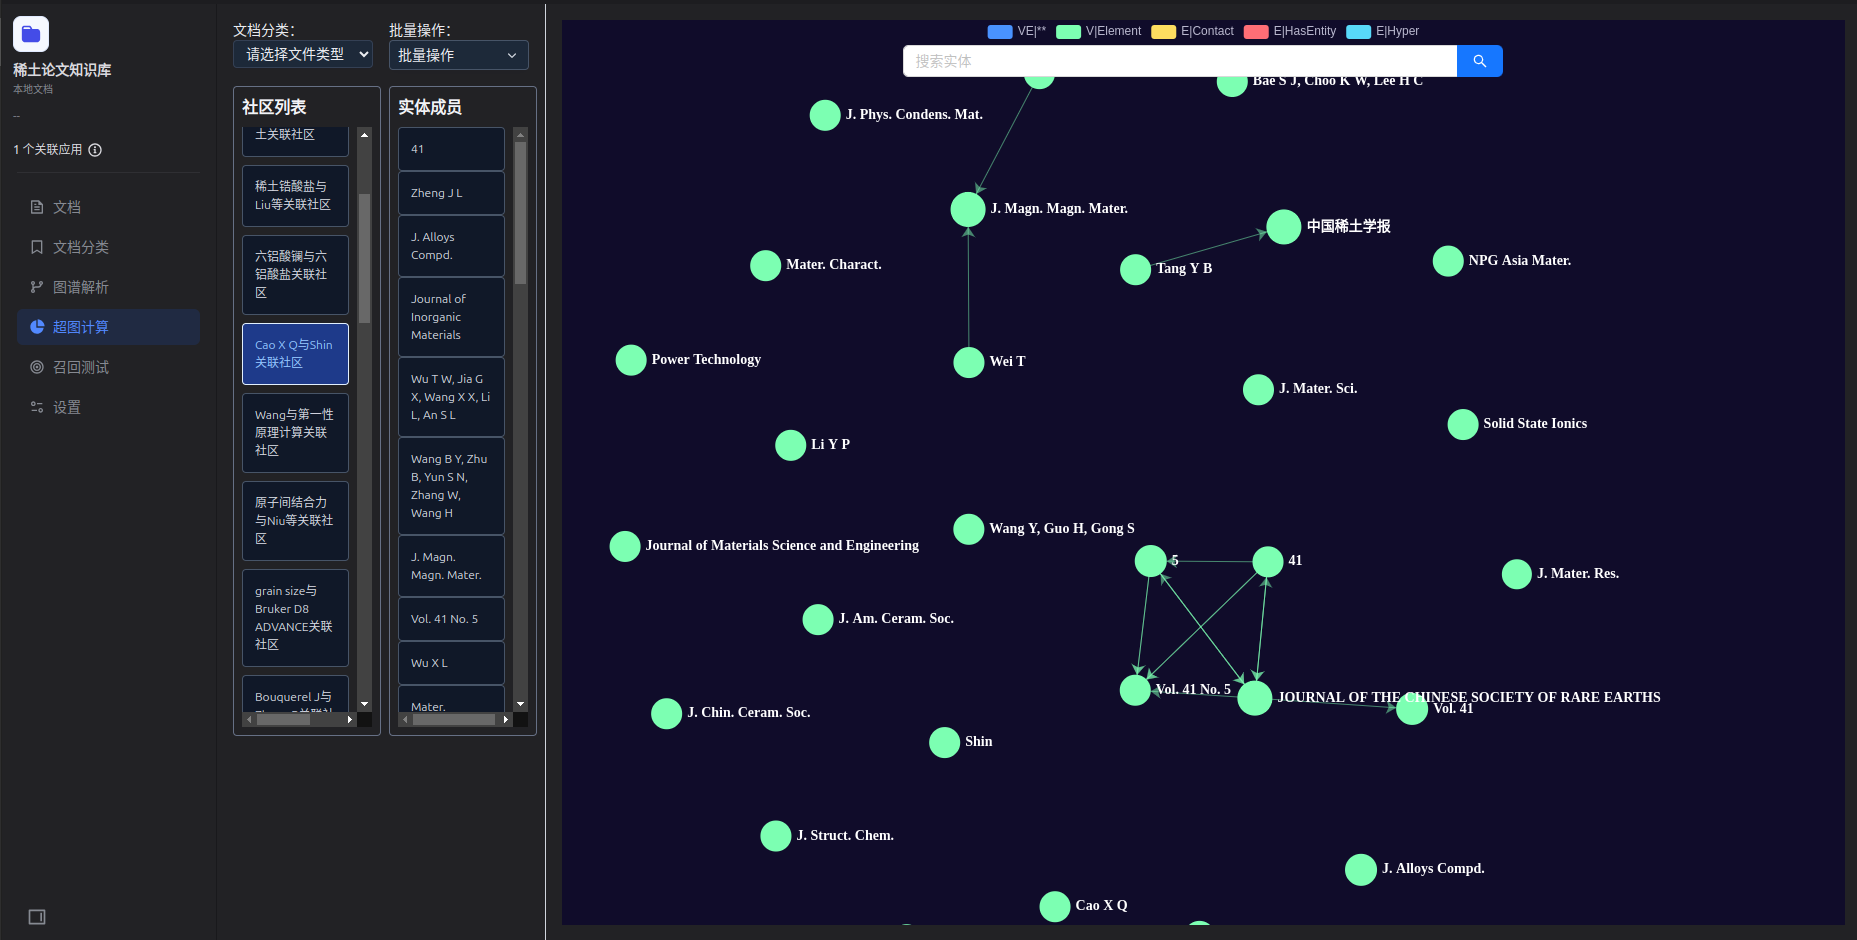1857x940 pixels.
Task: Click entity member 'Zheng J L'
Action: coord(451,193)
